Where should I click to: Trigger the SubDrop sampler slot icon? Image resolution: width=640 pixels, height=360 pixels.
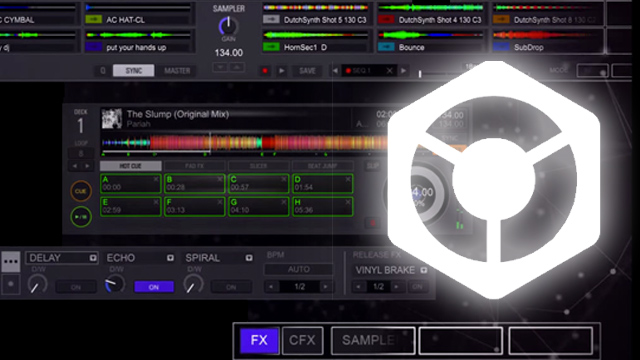coord(501,47)
